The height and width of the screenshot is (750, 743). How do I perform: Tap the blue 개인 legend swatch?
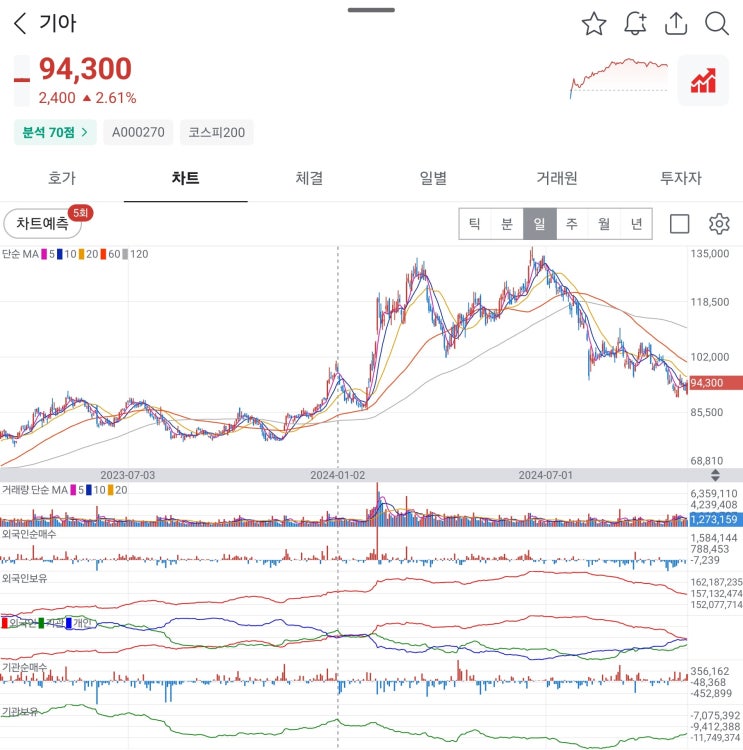coord(68,623)
